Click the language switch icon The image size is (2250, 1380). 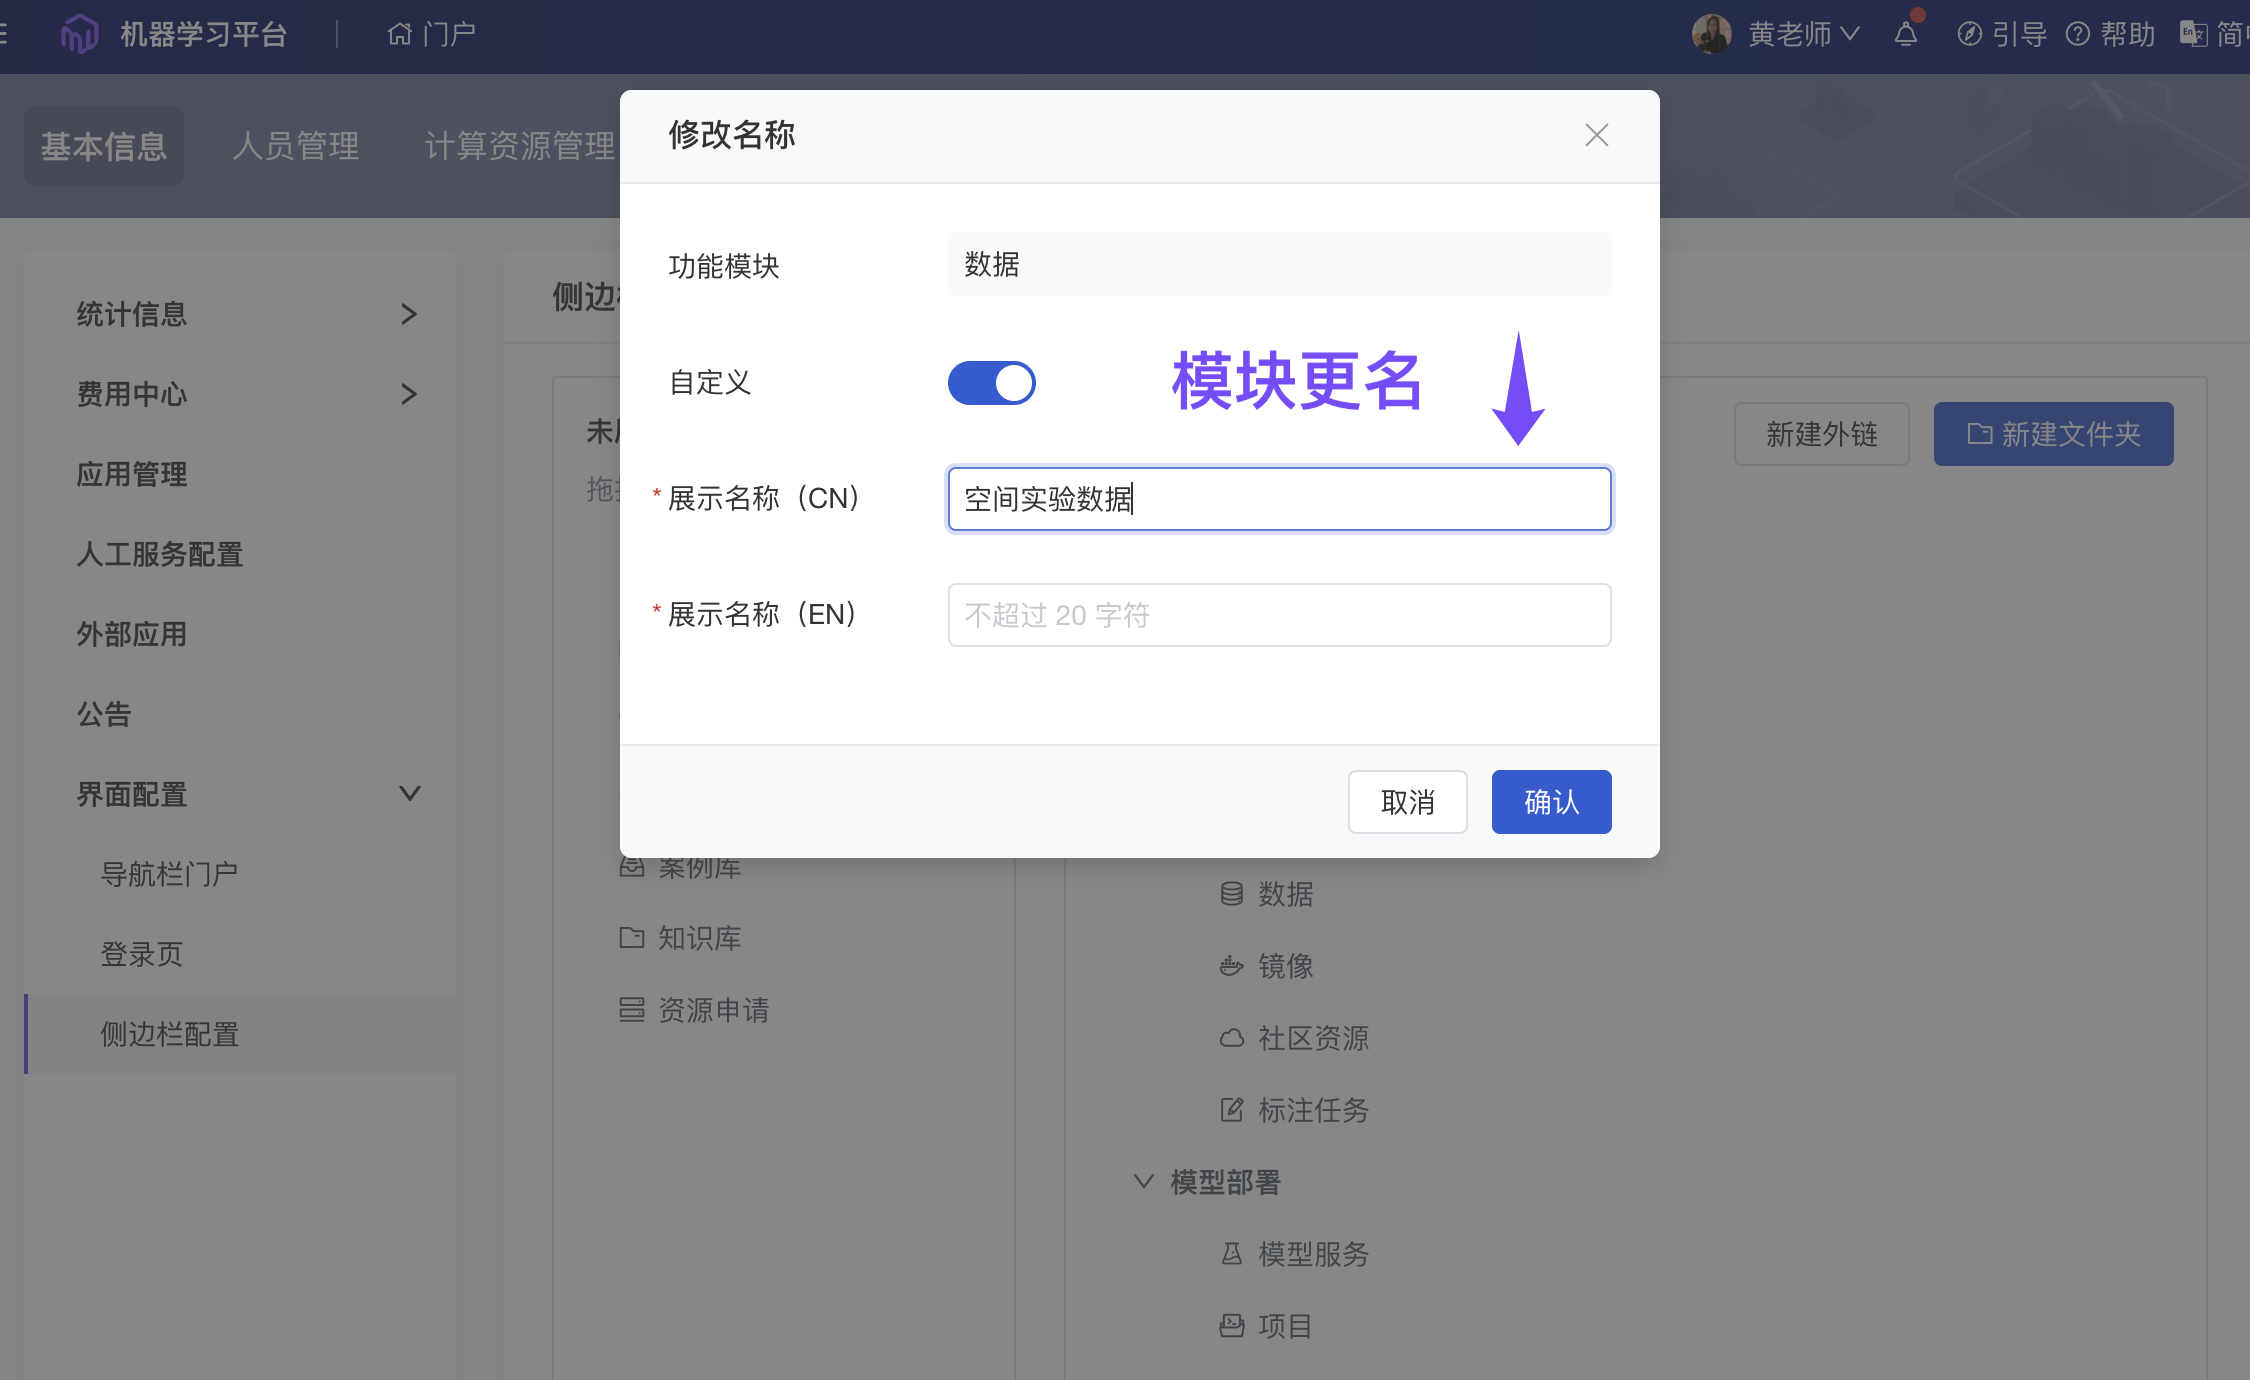pyautogui.click(x=2193, y=35)
